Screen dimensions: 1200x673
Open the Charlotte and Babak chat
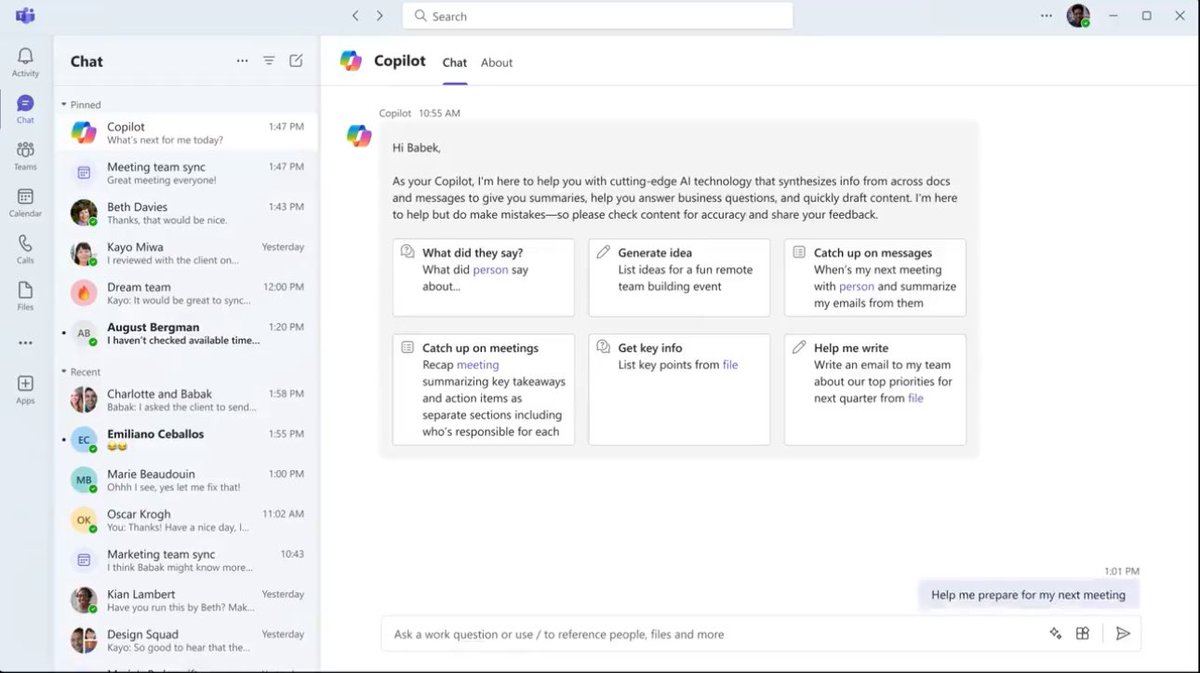(x=187, y=400)
